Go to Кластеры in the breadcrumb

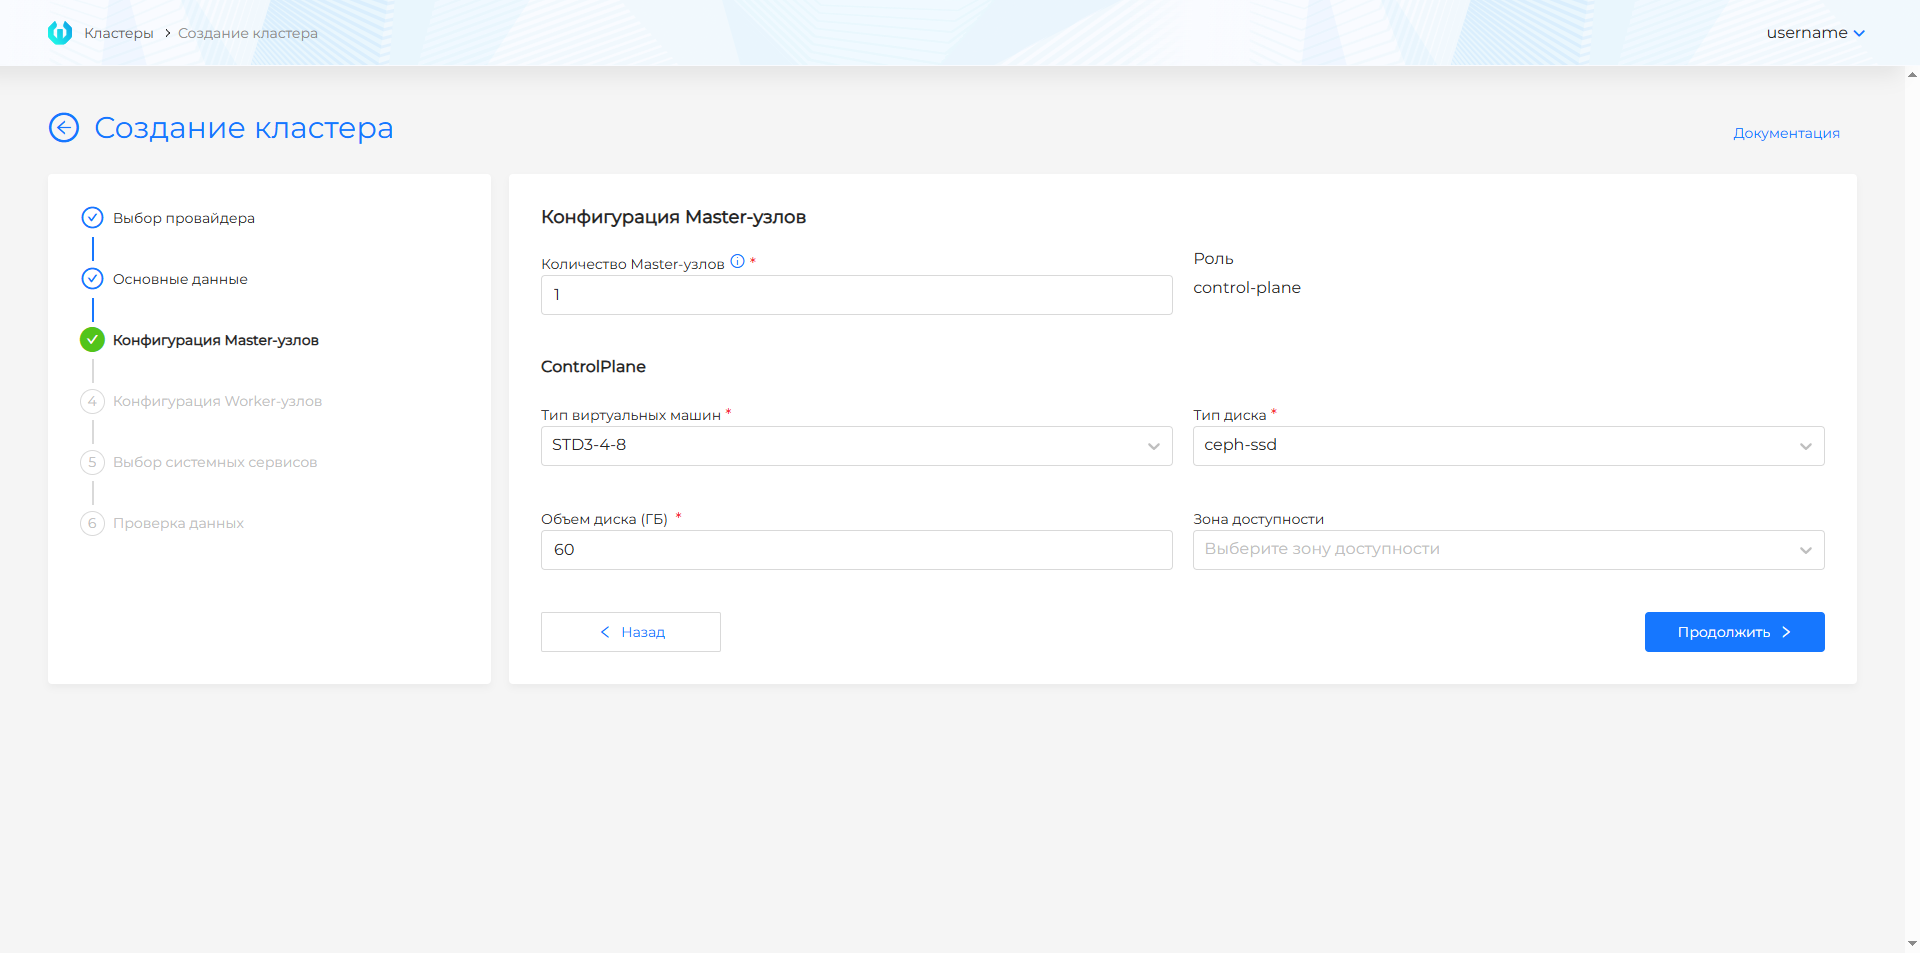[x=119, y=33]
